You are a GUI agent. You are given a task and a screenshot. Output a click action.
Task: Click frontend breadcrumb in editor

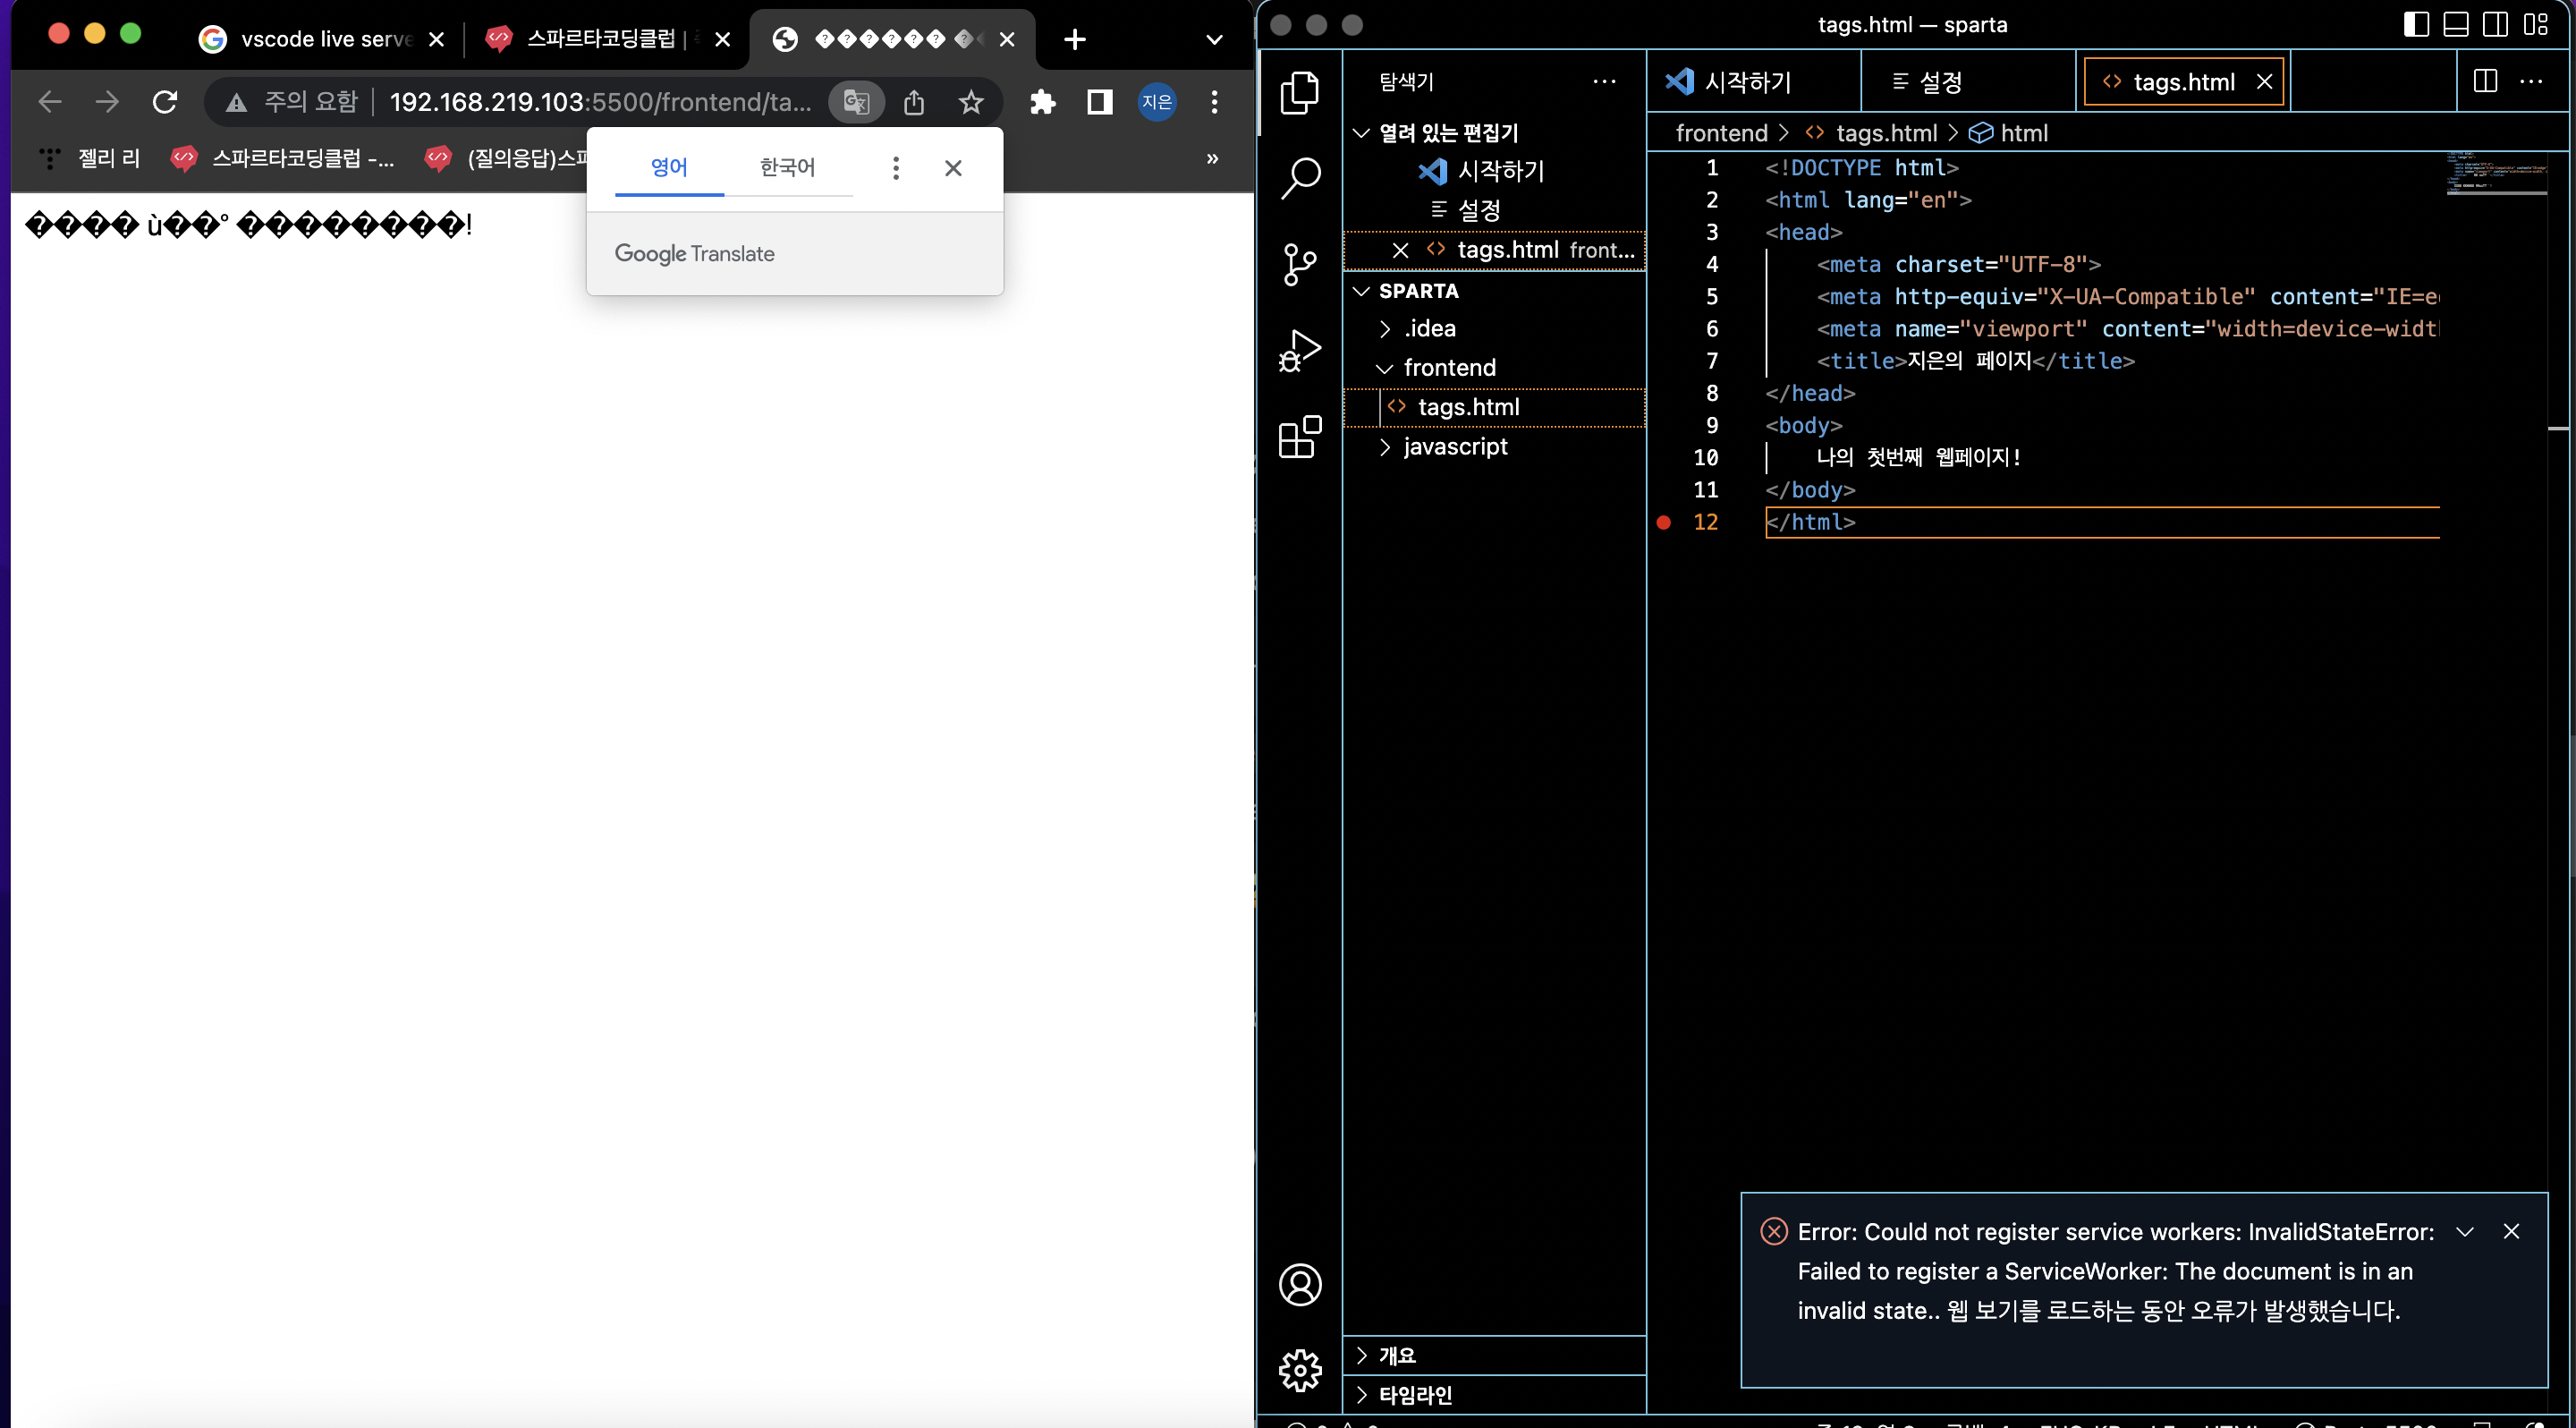(1721, 133)
